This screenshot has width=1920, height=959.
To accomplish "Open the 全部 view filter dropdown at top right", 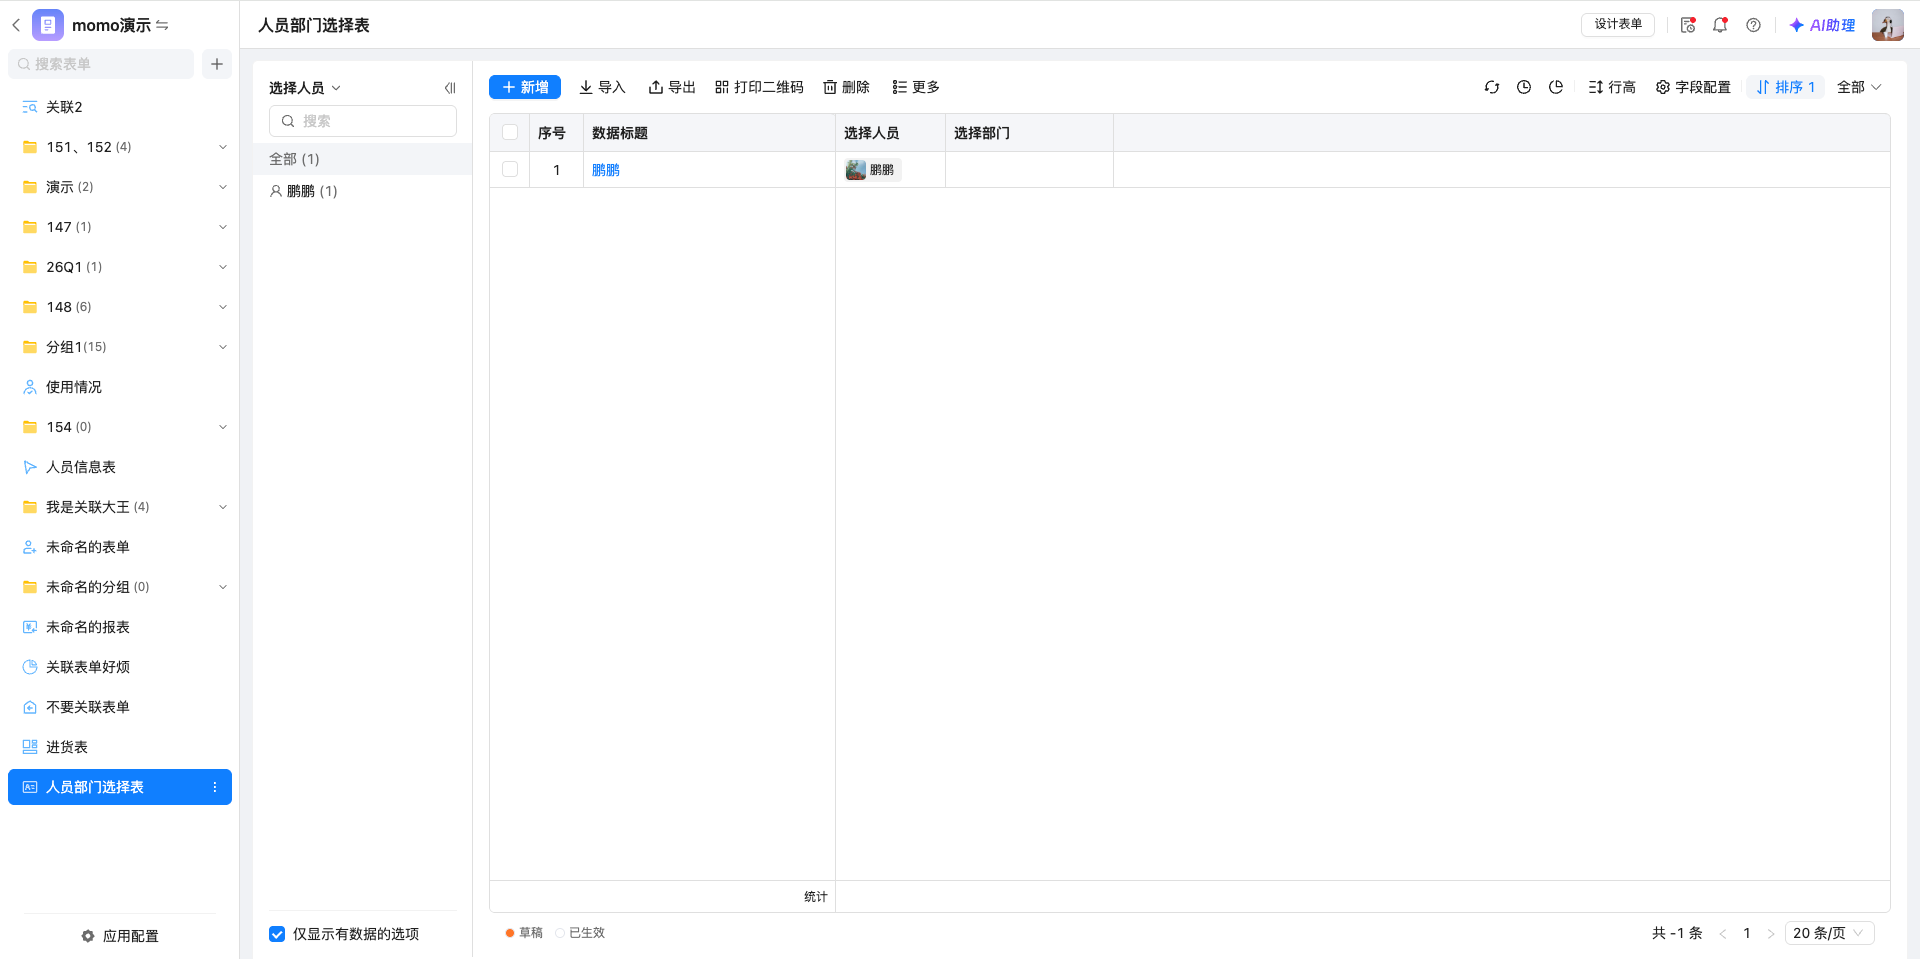I will [1859, 87].
